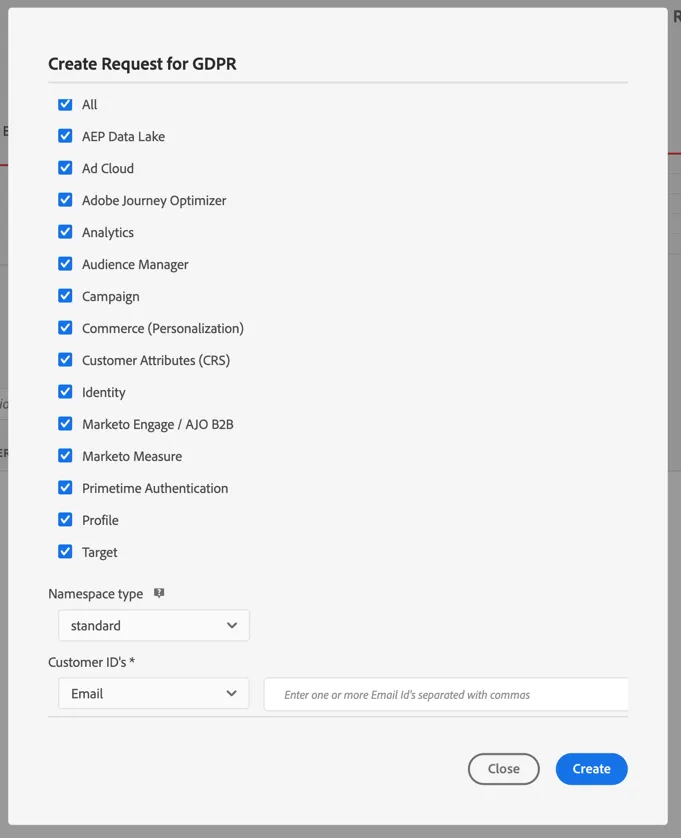
Task: Uncheck Audience Manager option
Action: [65, 264]
